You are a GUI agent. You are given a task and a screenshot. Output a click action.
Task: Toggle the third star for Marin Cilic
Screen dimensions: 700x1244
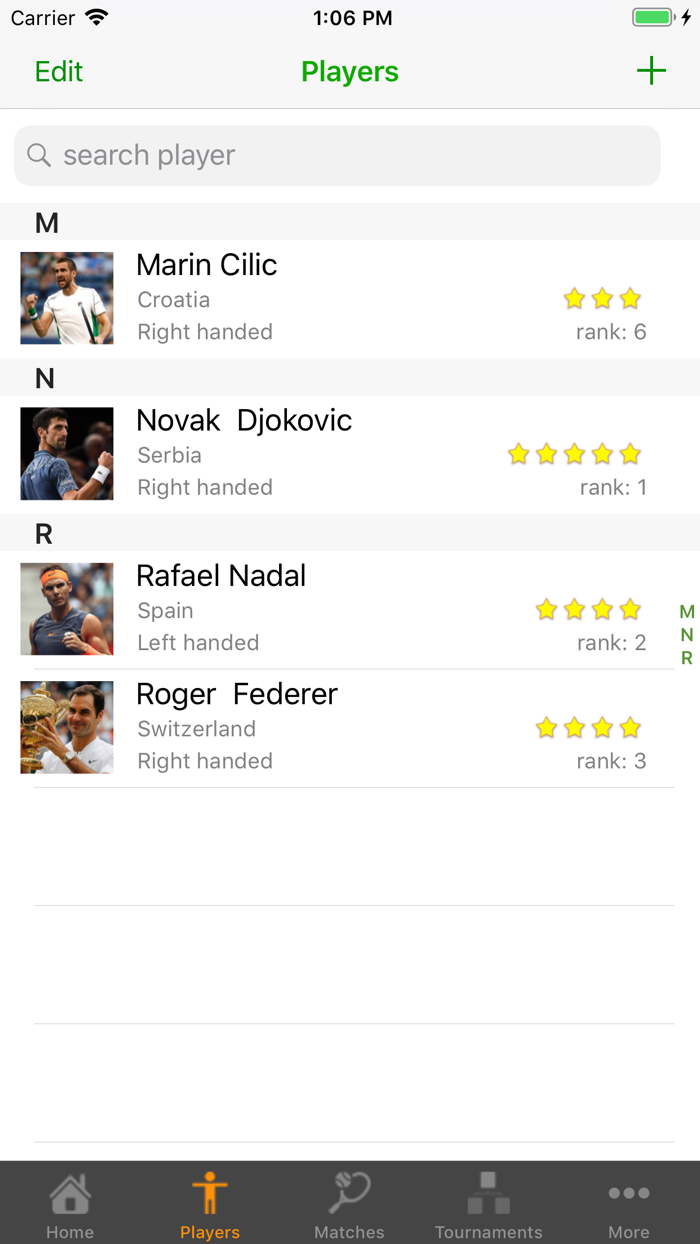click(x=629, y=298)
